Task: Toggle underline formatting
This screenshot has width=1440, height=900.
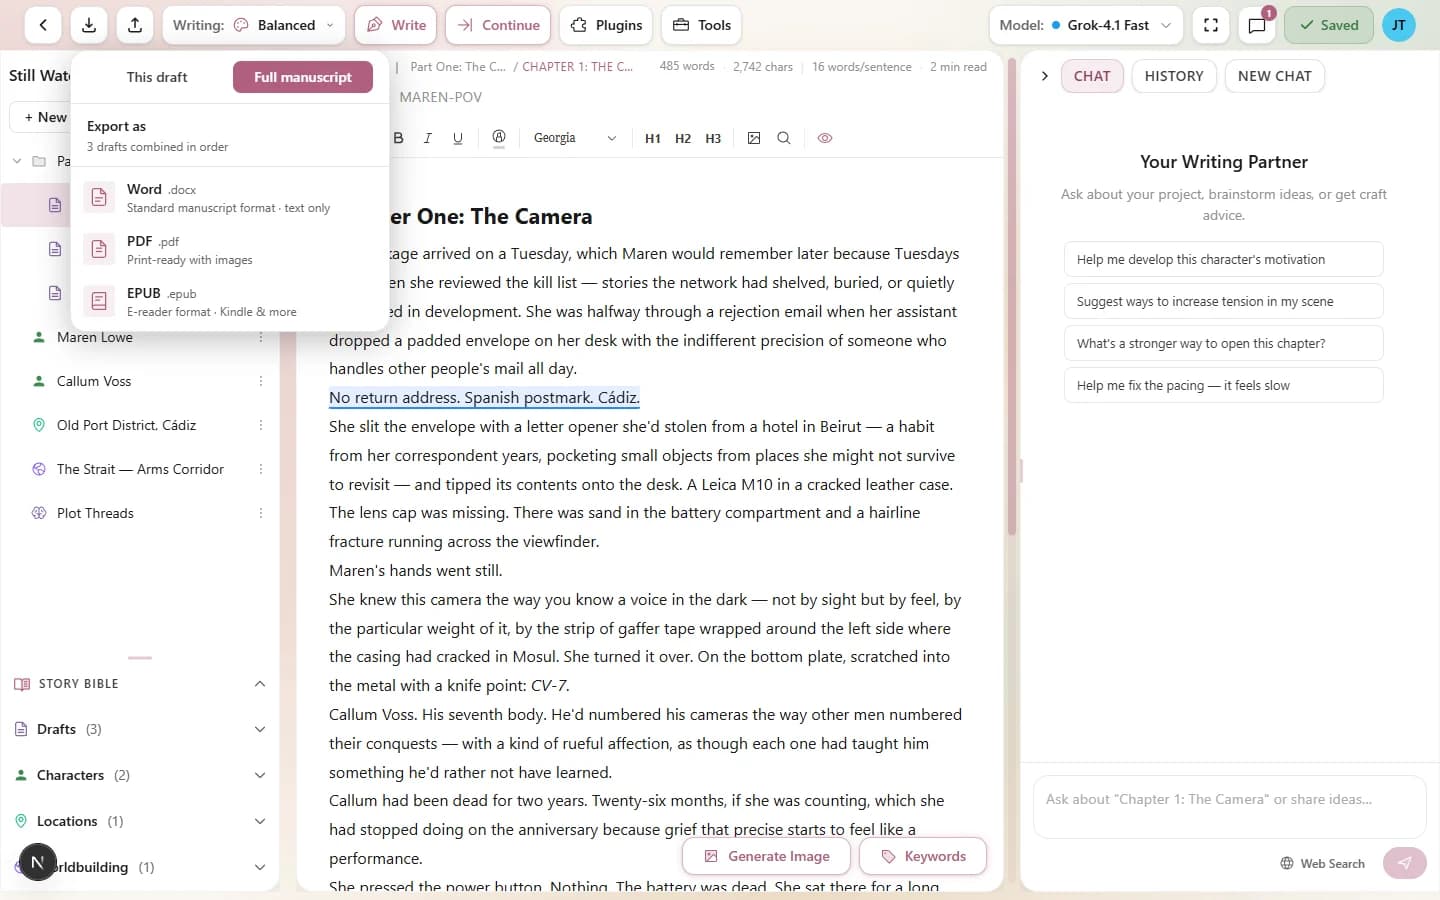Action: (458, 138)
